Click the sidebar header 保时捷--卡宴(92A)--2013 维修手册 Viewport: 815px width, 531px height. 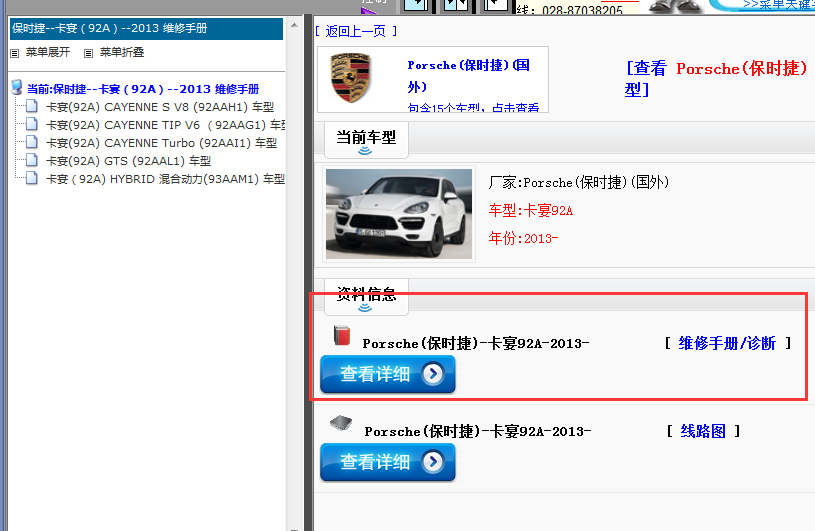(x=146, y=29)
